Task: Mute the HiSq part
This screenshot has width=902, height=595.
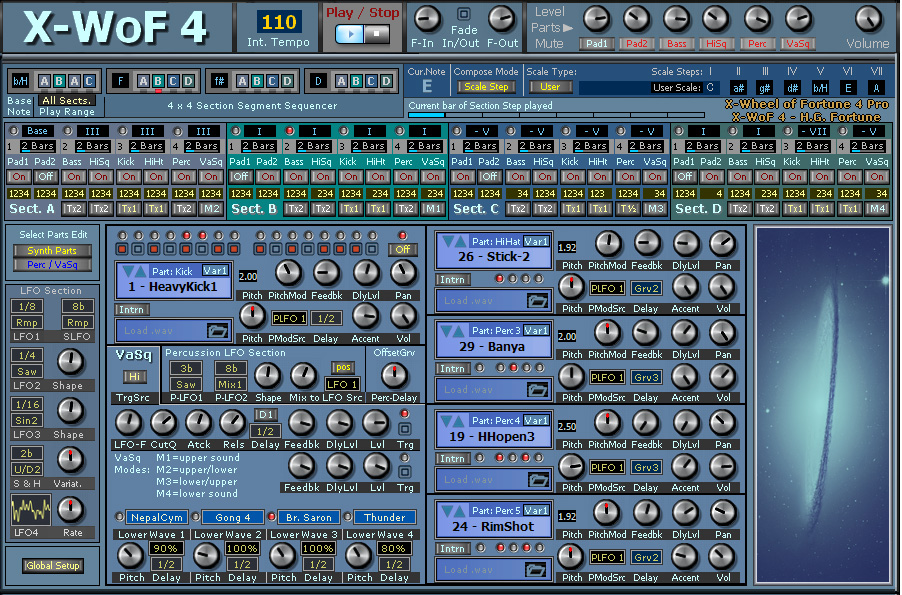Action: [716, 44]
